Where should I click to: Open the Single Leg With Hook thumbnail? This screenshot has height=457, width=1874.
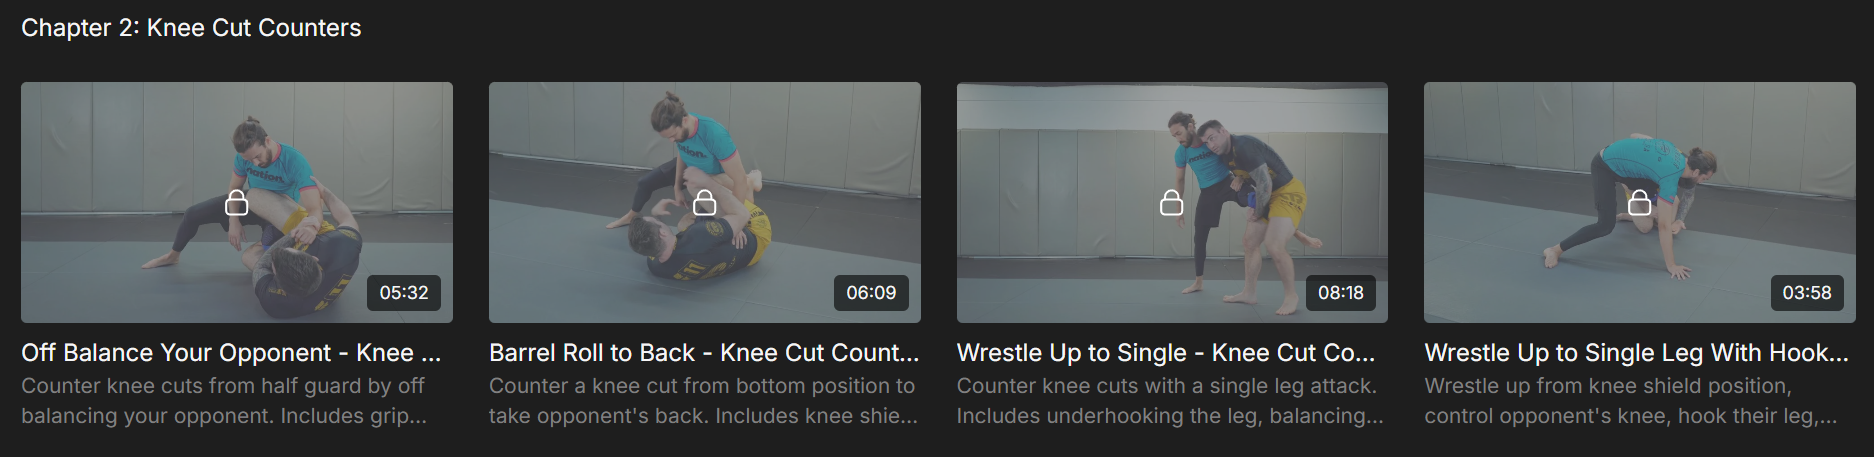(1640, 202)
